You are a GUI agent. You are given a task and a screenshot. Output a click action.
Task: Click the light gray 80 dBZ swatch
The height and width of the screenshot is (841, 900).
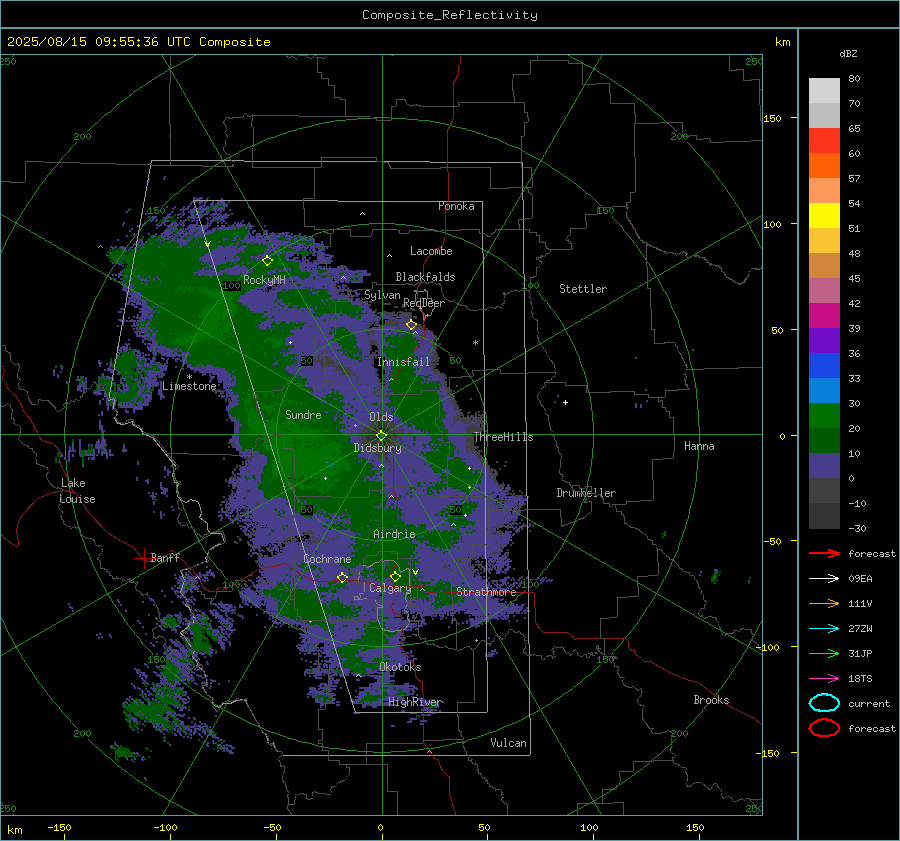pos(824,90)
